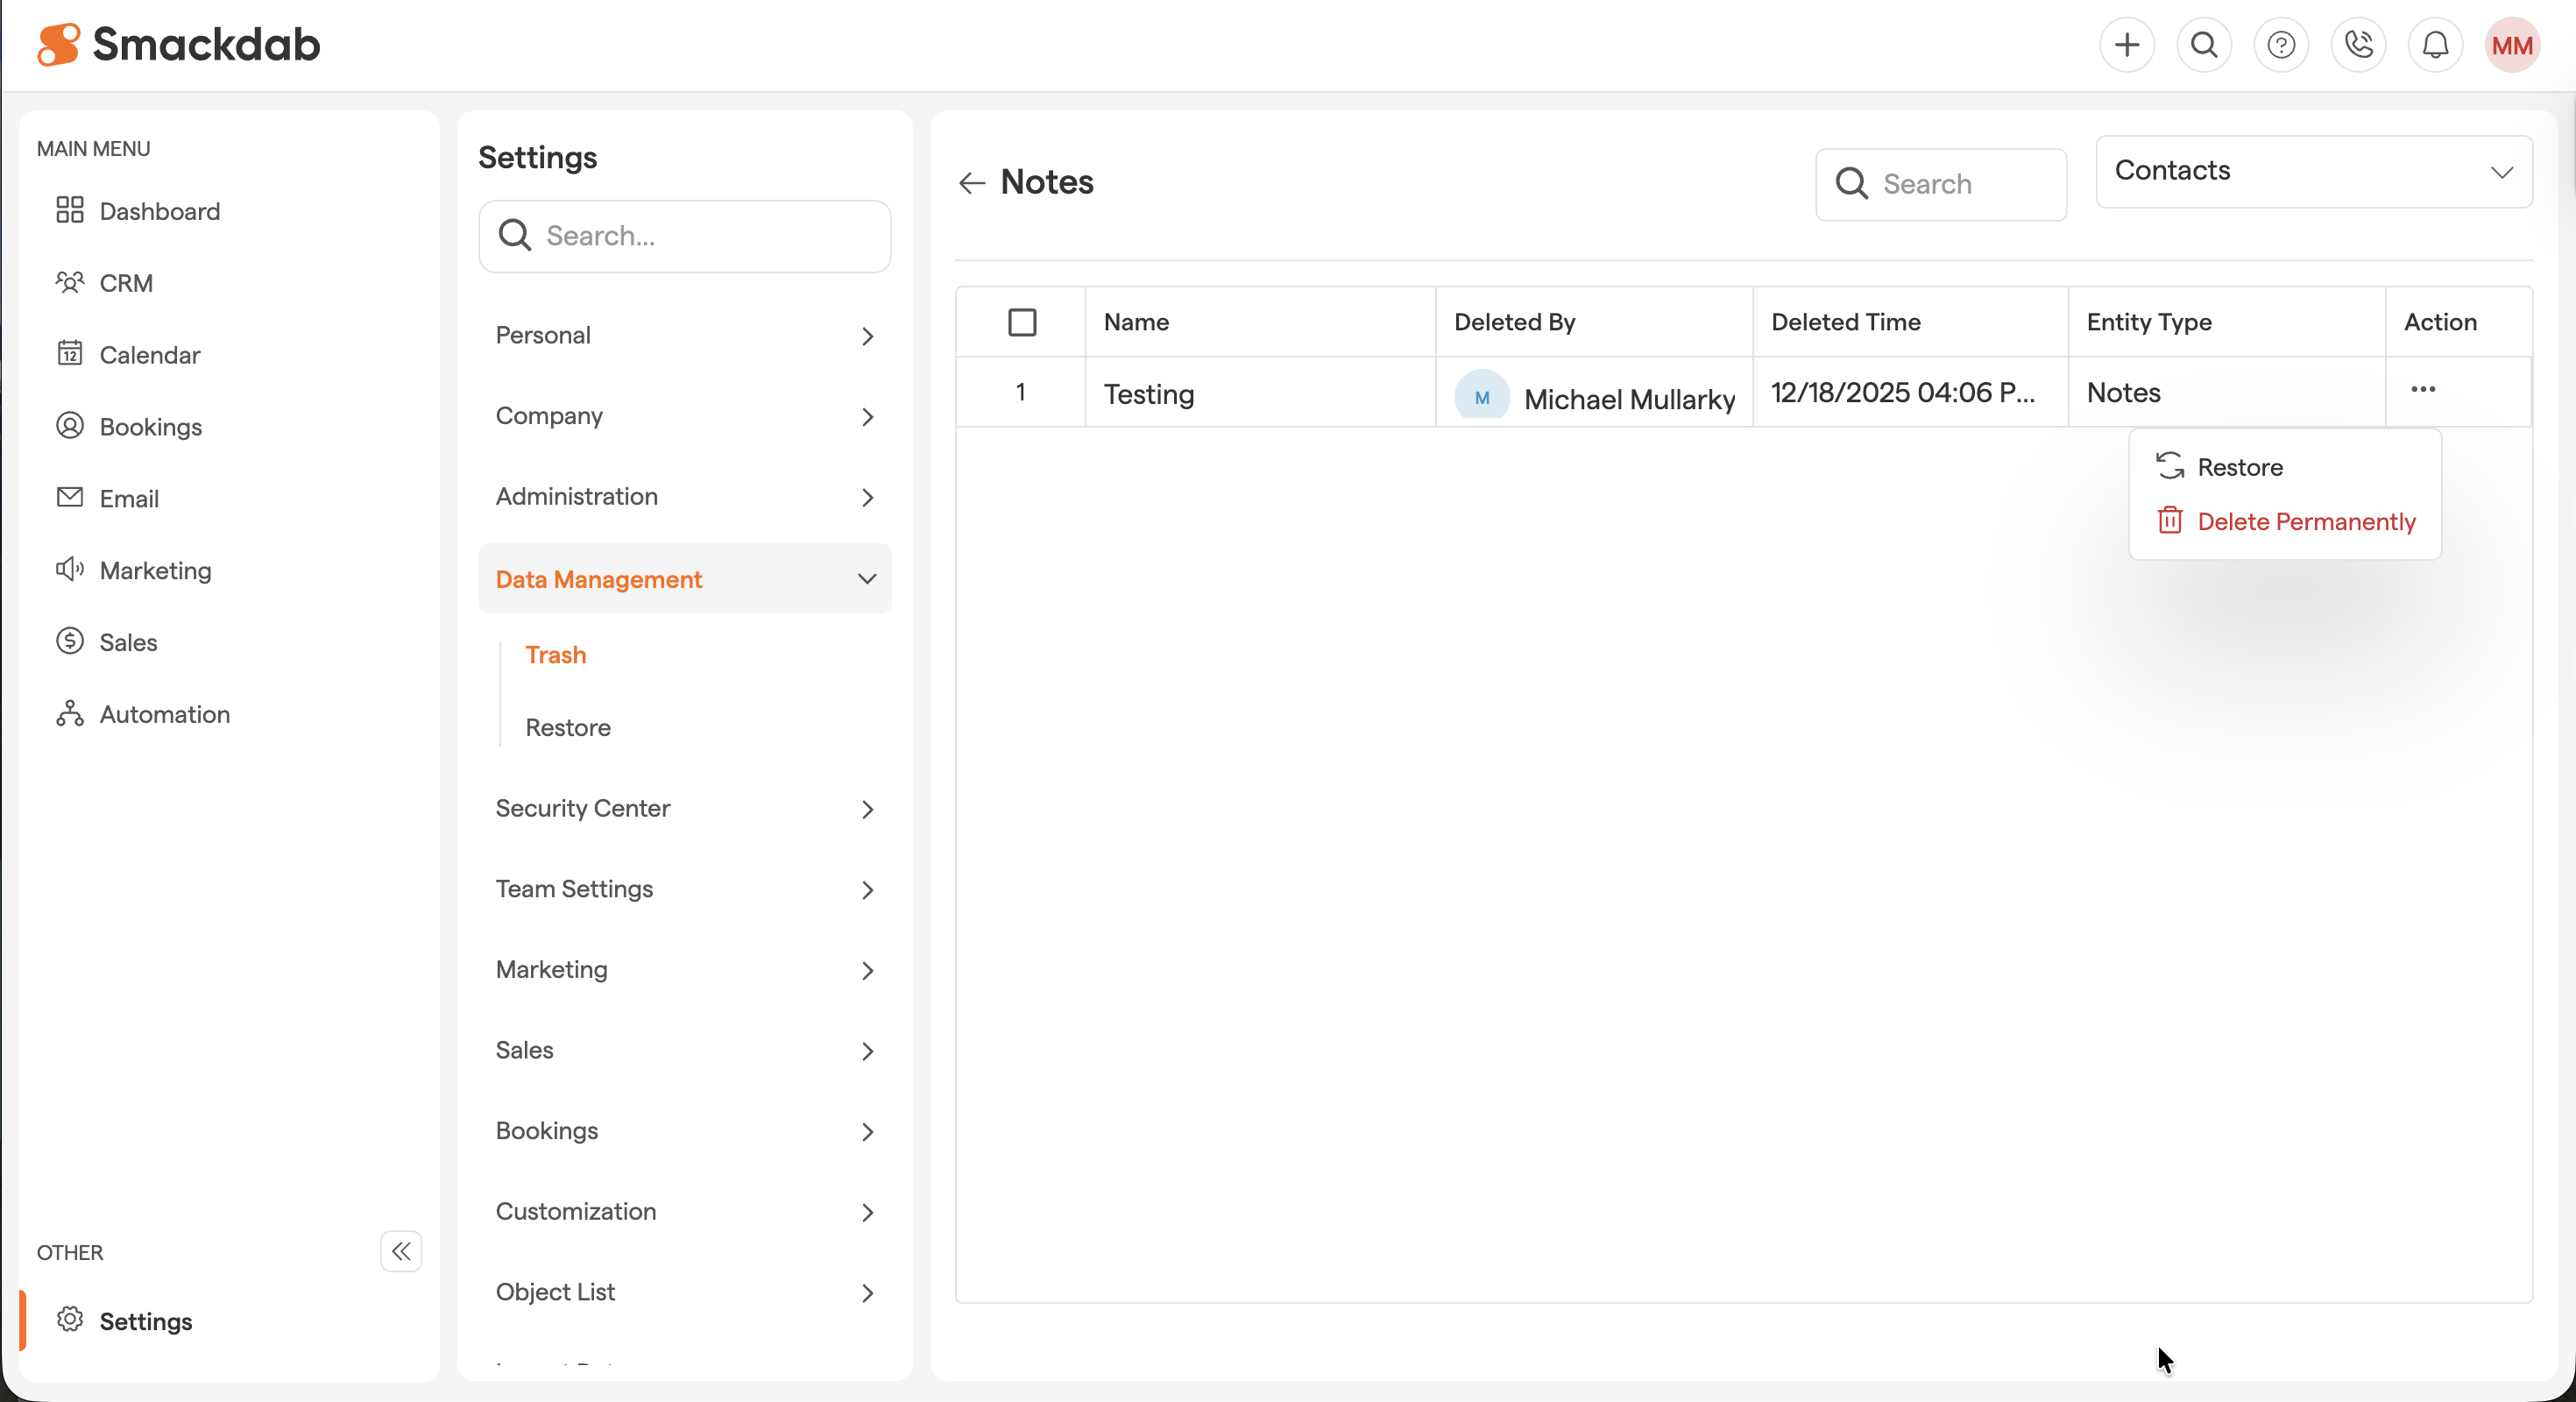Select Delete Permanently from the action menu
The width and height of the screenshot is (2576, 1402).
2306,521
